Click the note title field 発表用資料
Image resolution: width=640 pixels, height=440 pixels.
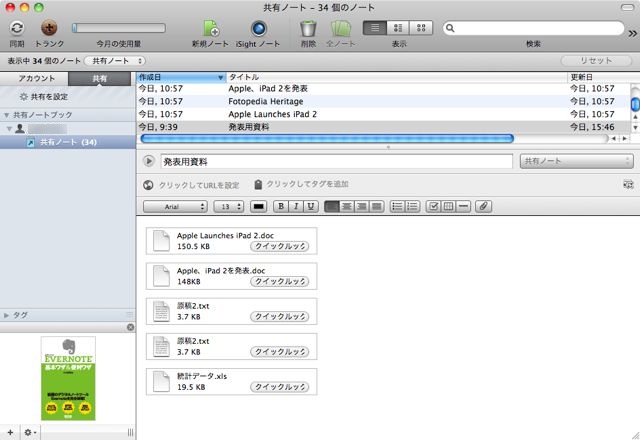(x=336, y=162)
